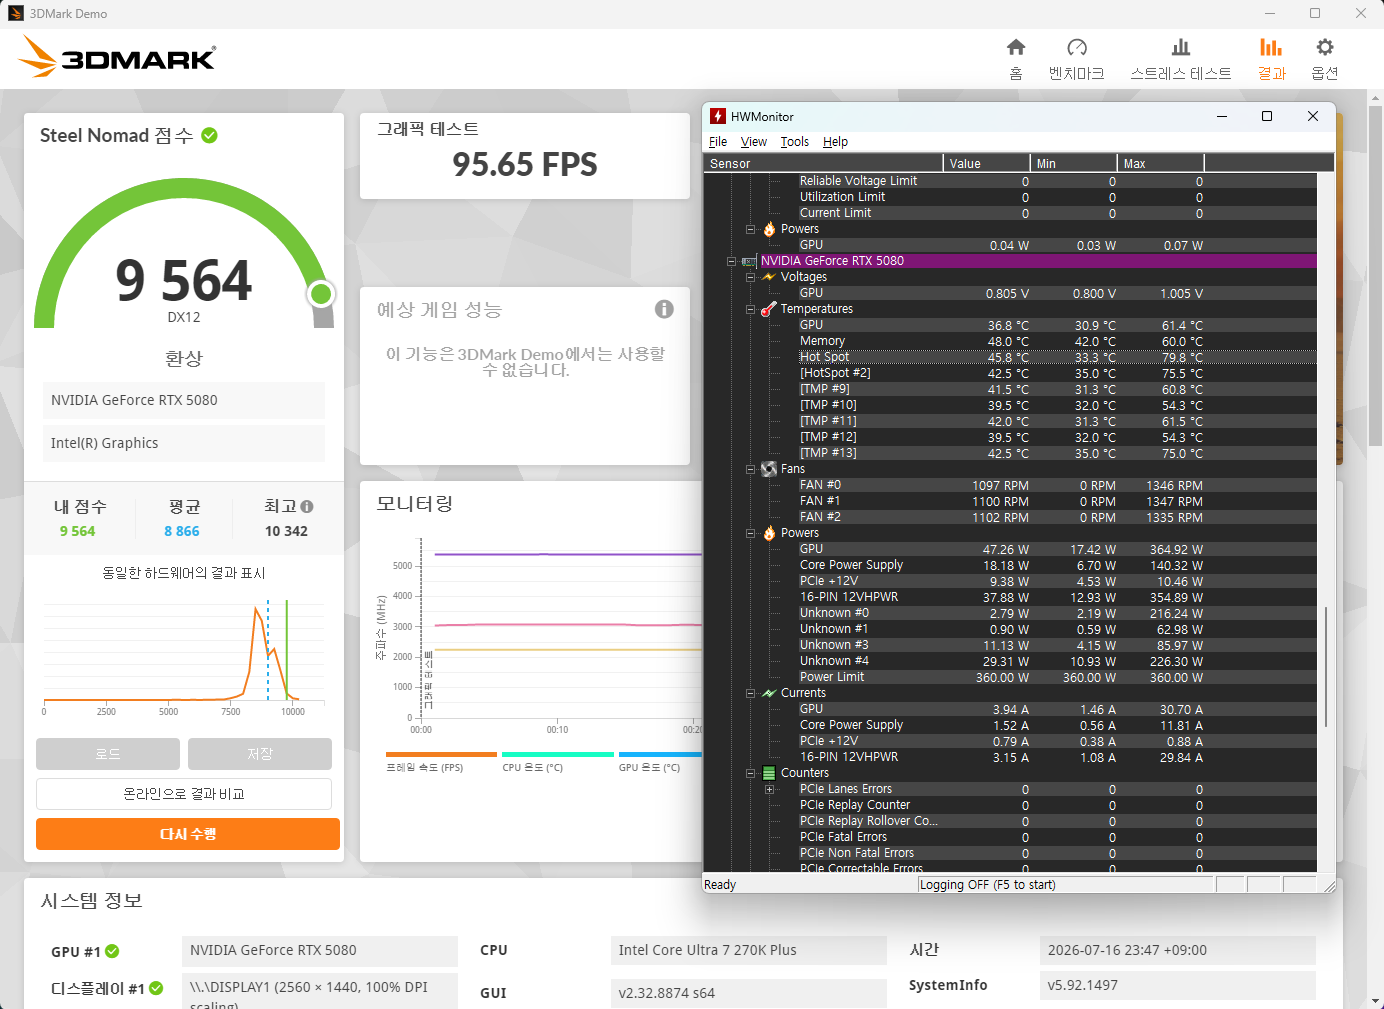
Task: Click the Temperatures thermometer icon
Action: [769, 309]
